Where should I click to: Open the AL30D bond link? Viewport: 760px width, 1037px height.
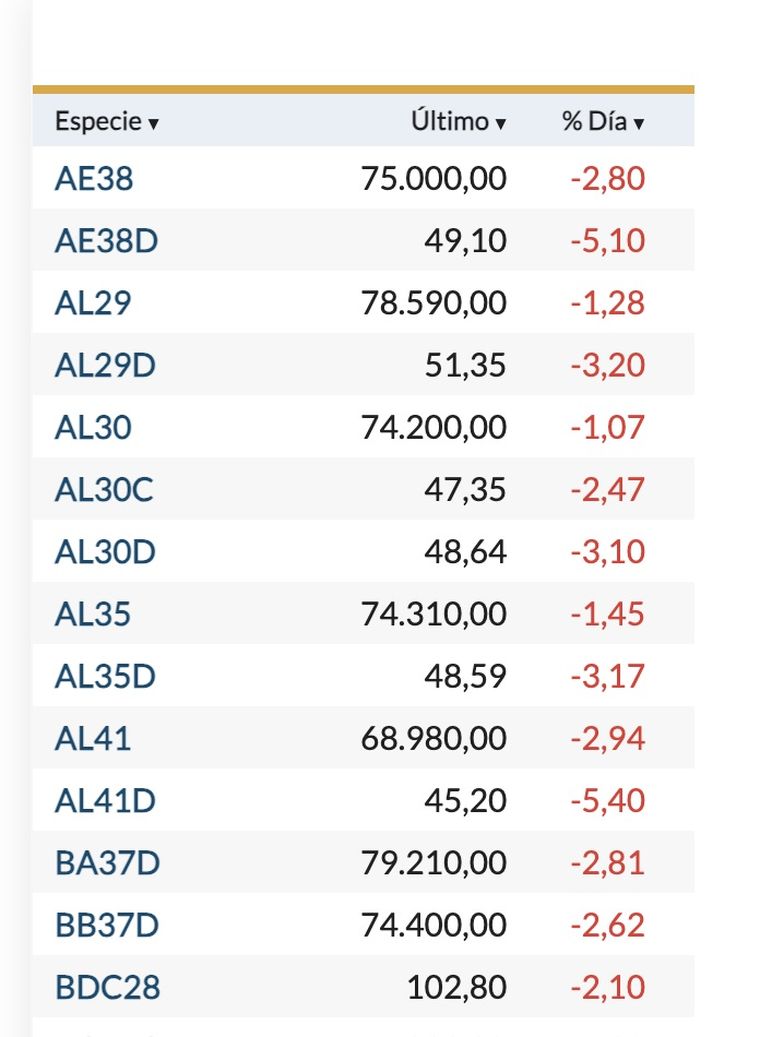click(x=105, y=552)
